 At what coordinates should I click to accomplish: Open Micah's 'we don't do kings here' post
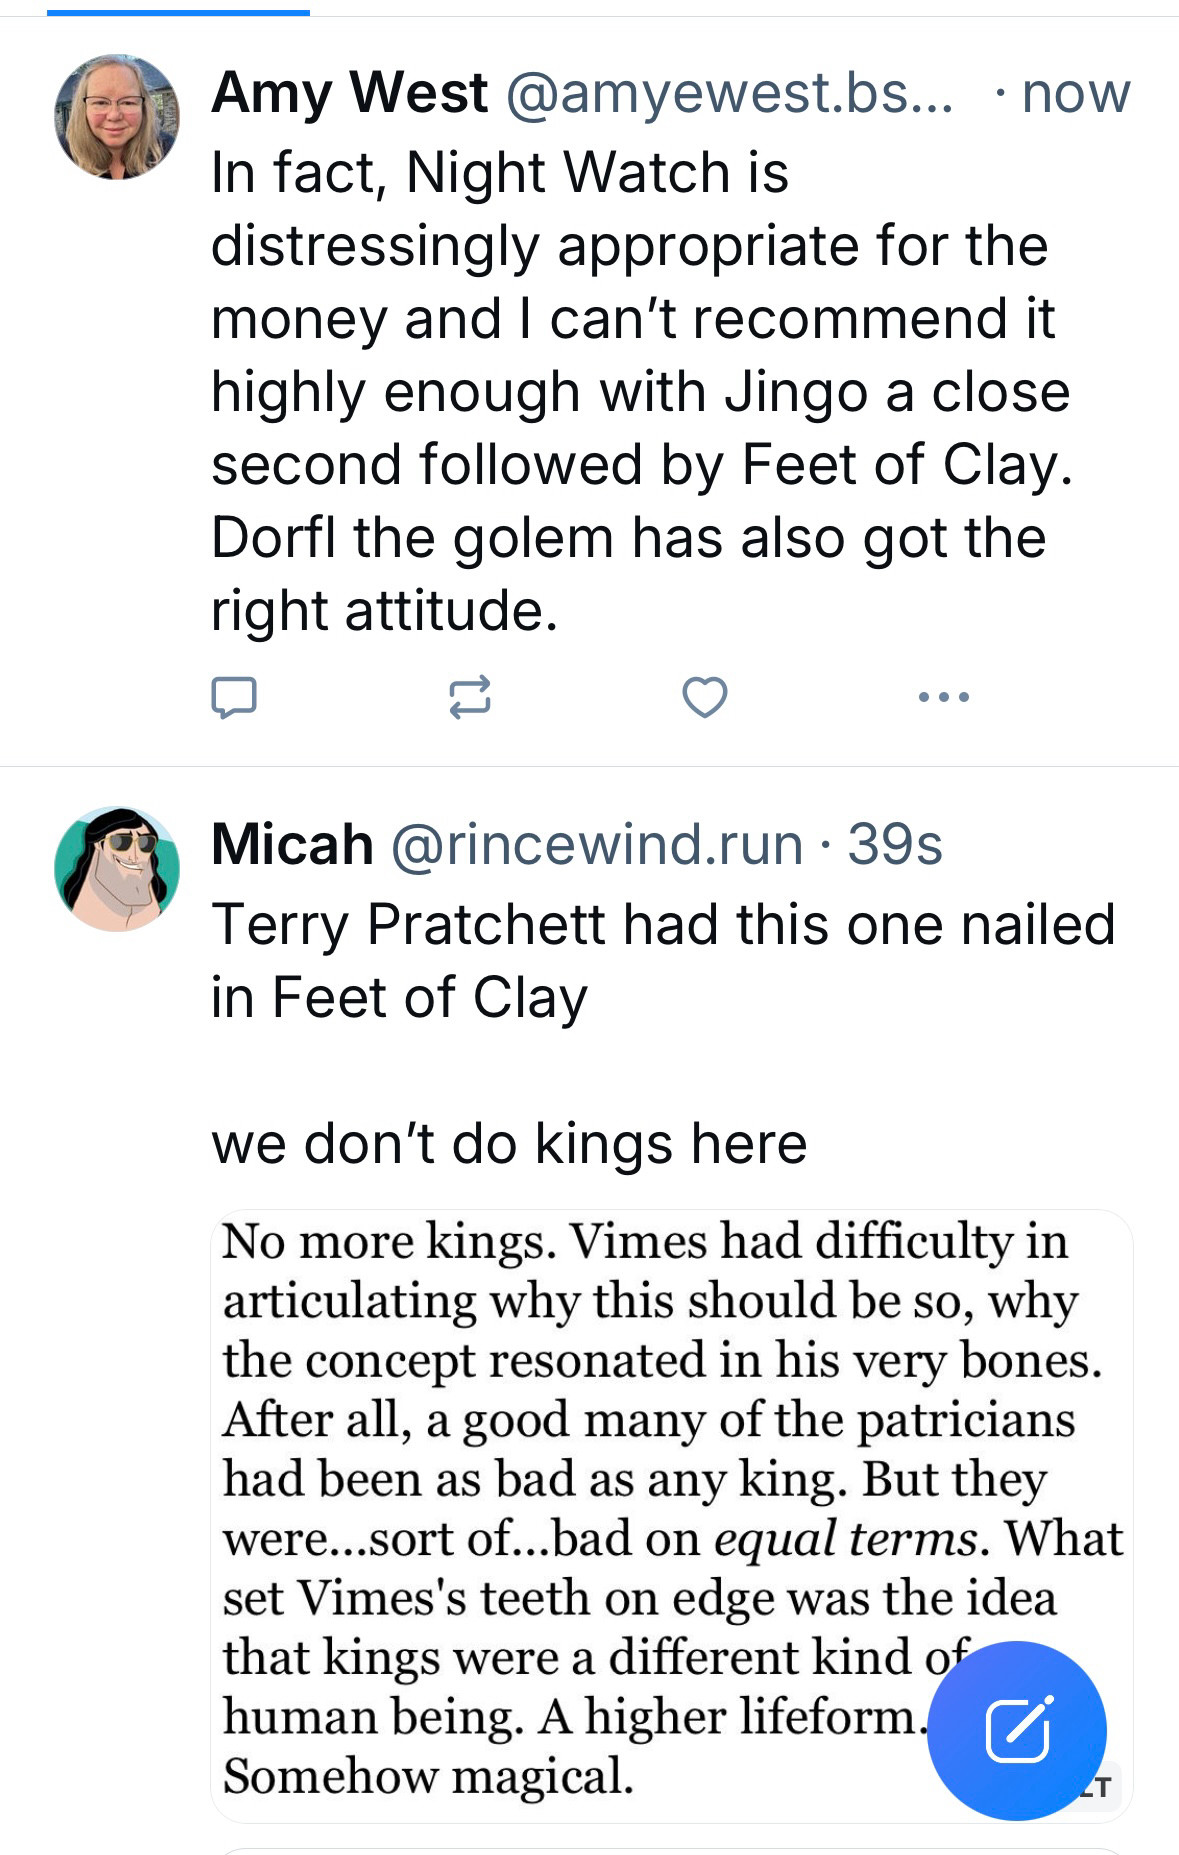pyautogui.click(x=509, y=1143)
